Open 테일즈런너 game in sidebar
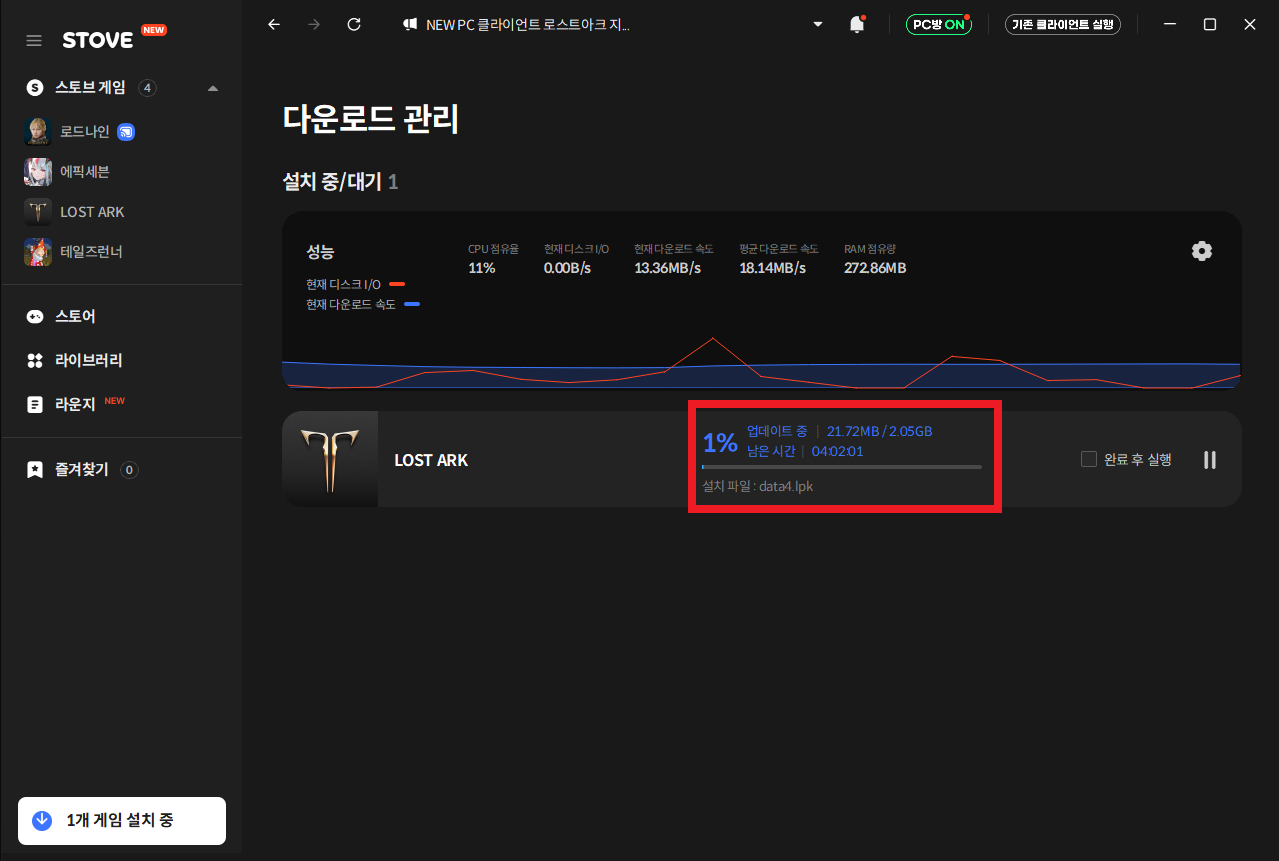 point(91,251)
